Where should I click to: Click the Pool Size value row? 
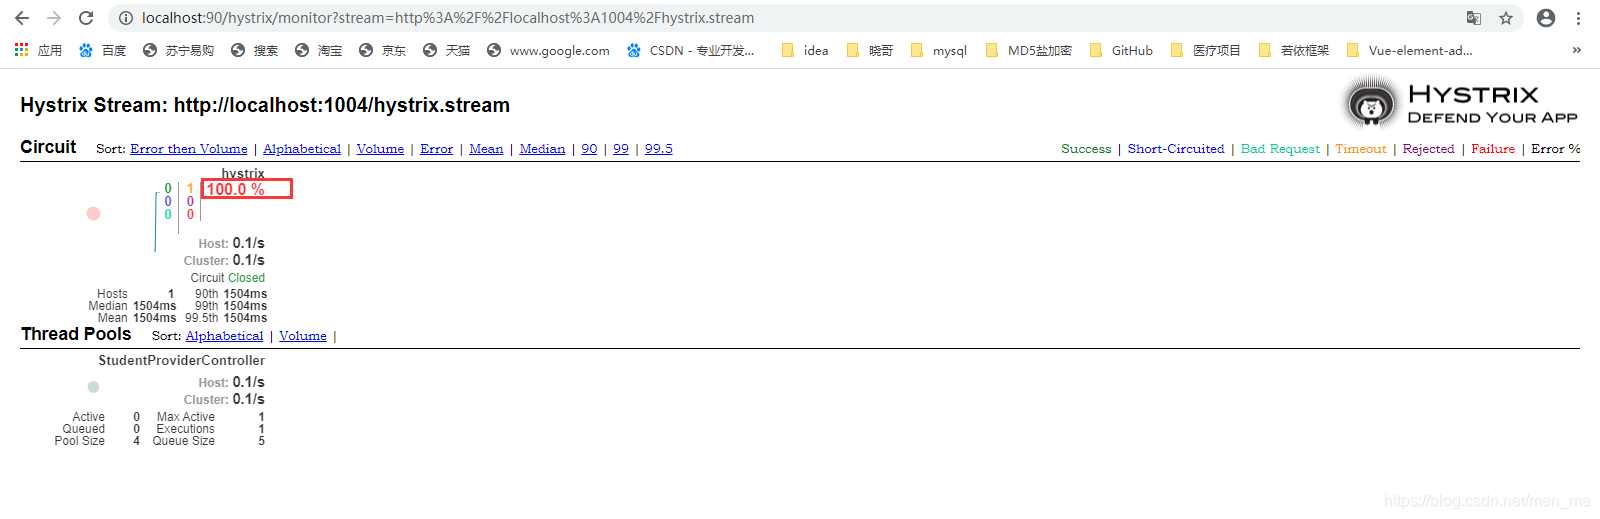pyautogui.click(x=97, y=441)
